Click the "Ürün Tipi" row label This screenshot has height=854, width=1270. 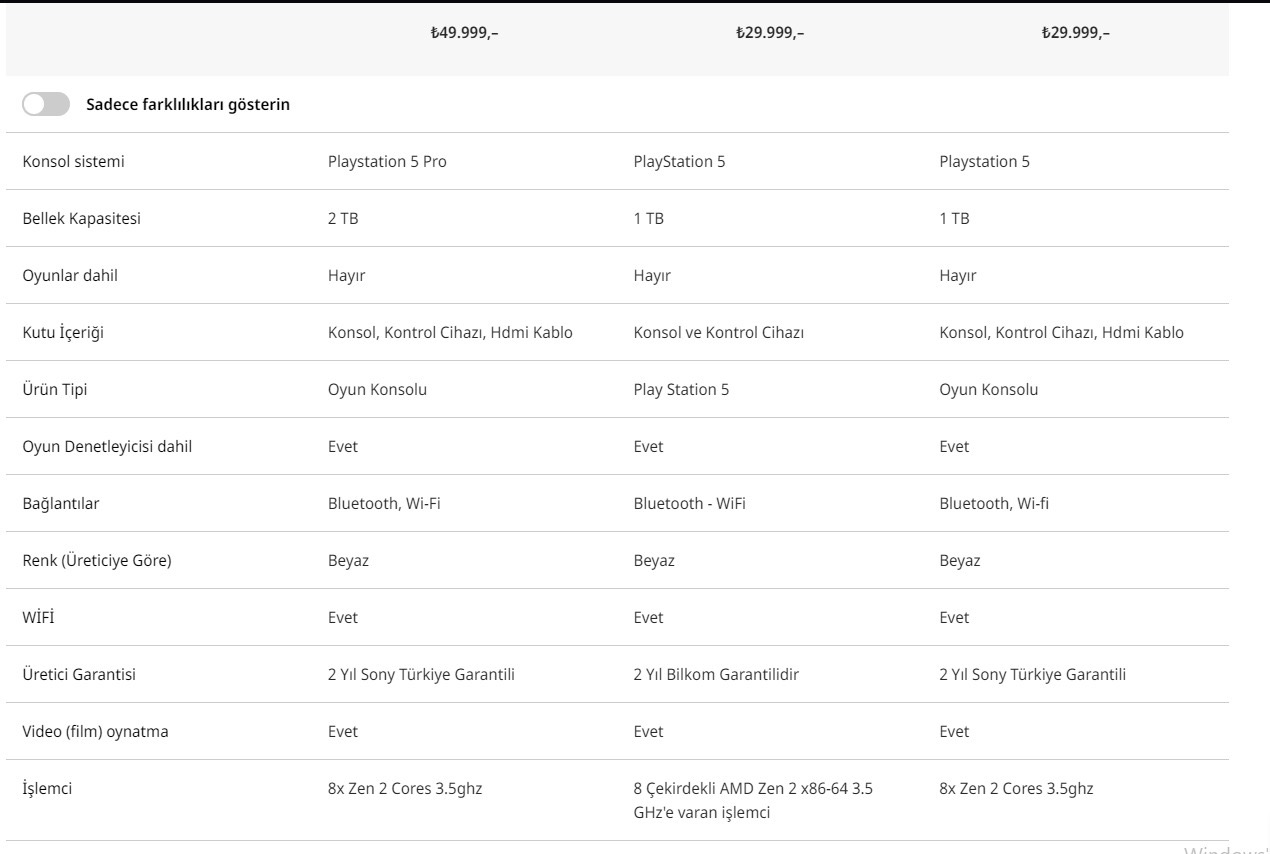55,390
